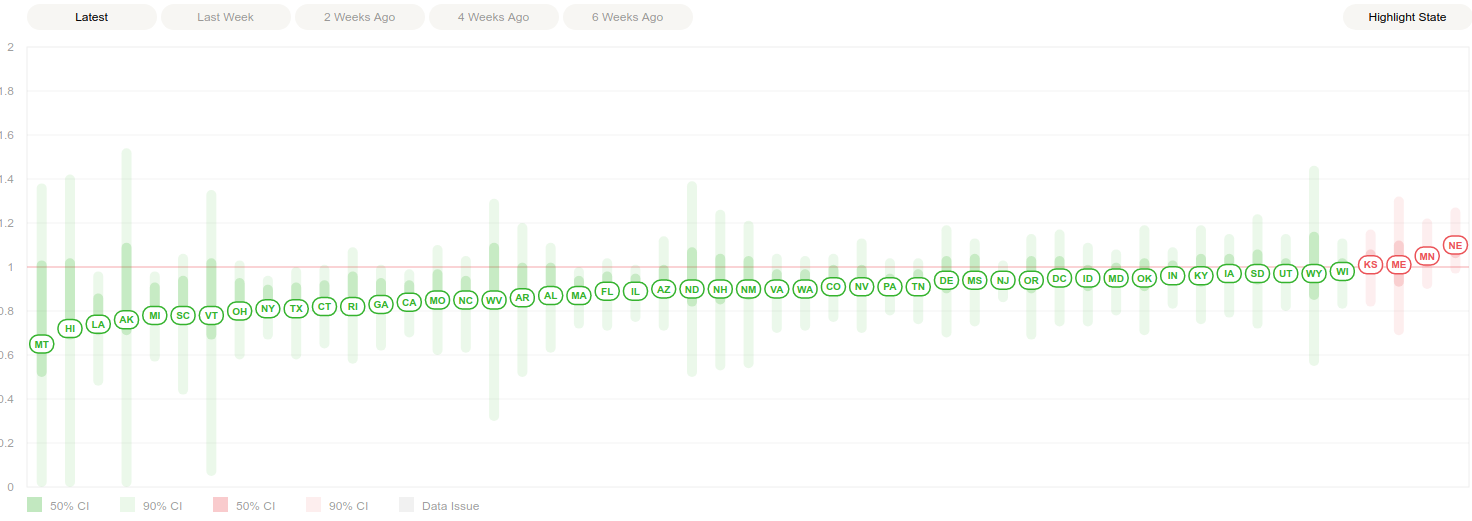Image resolution: width=1472 pixels, height=521 pixels.
Task: Open the 2 Weeks Ago view
Action: click(x=359, y=17)
